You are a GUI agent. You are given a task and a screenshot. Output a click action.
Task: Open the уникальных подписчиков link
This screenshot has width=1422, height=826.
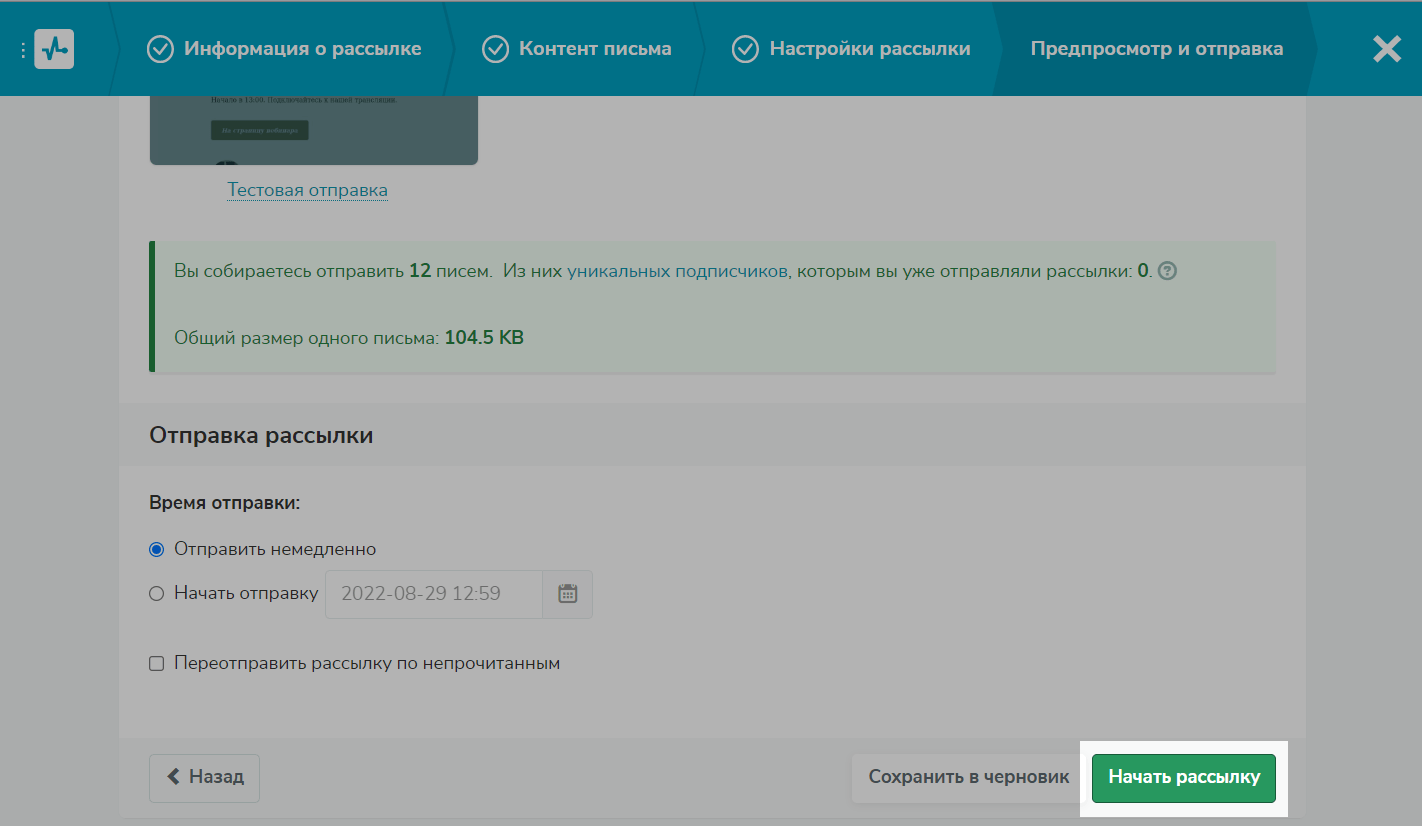click(677, 271)
